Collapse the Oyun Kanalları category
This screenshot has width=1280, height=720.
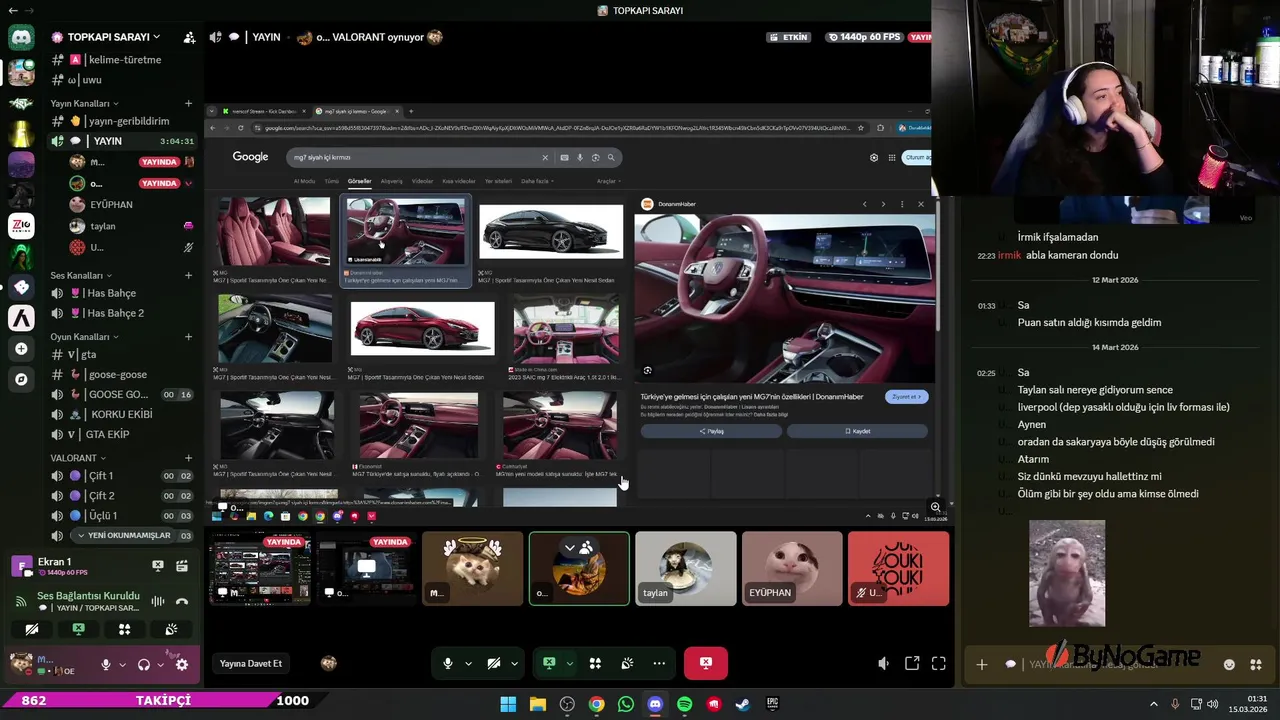click(x=84, y=337)
